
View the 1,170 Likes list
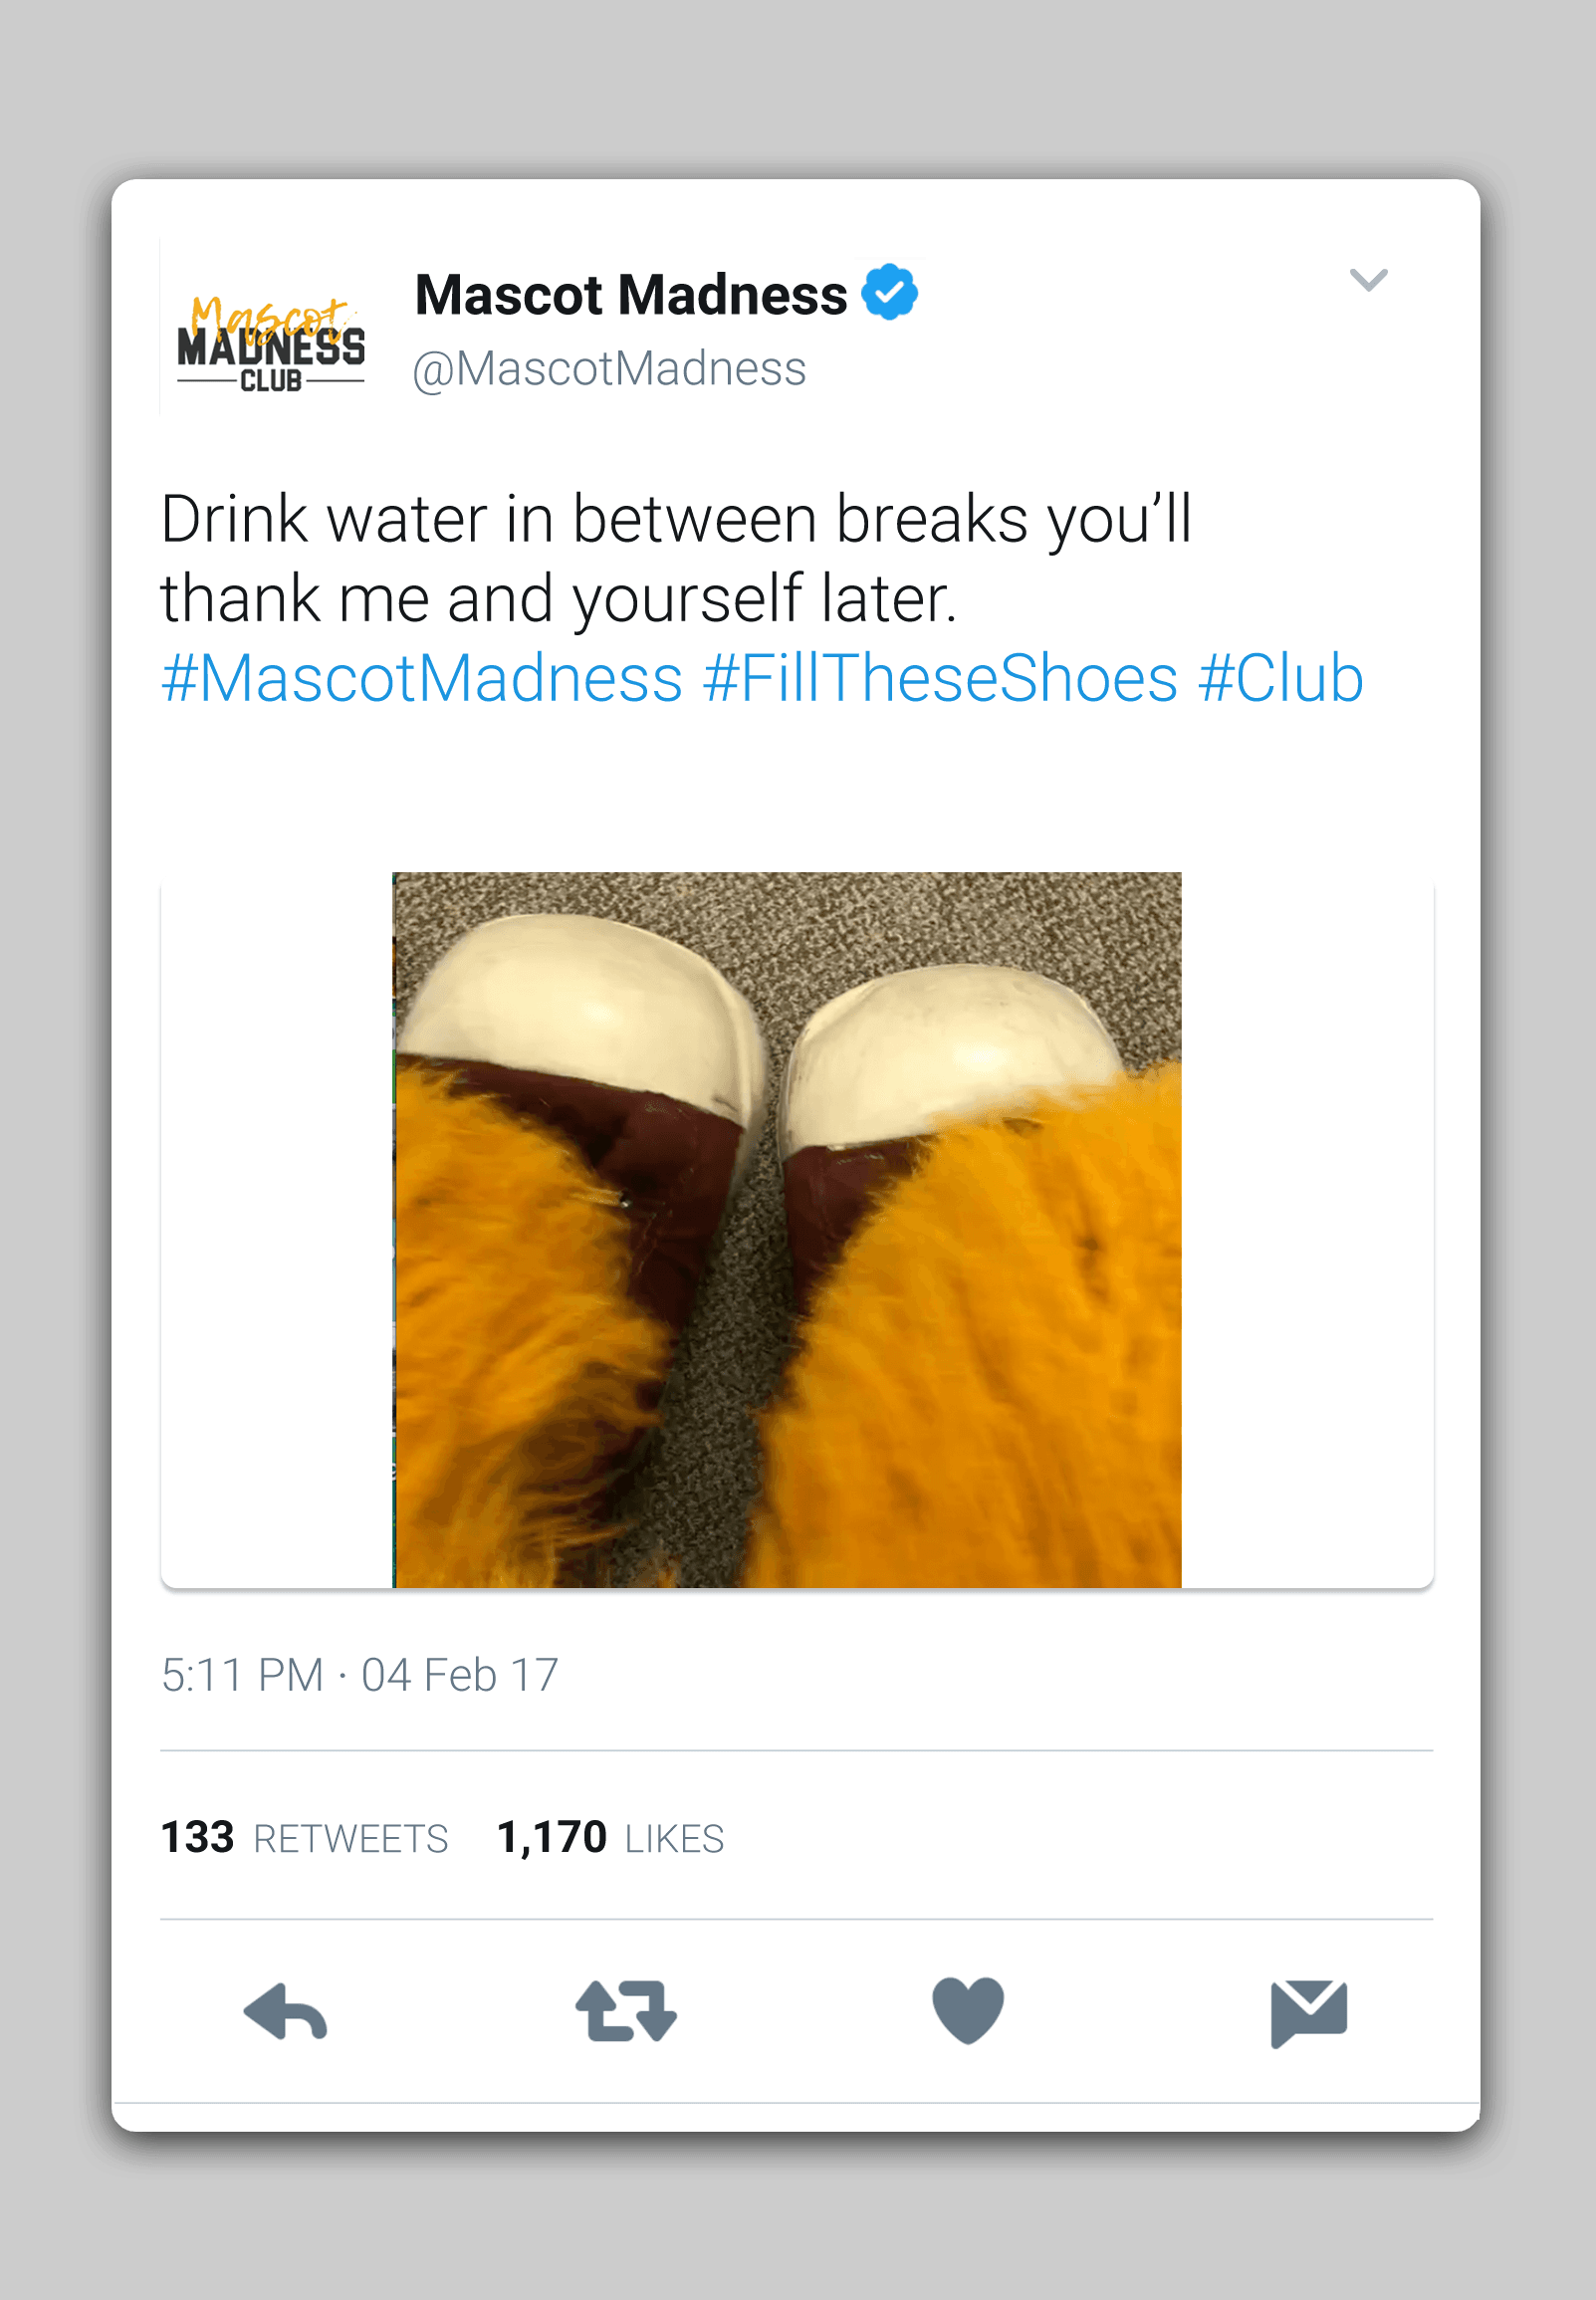pyautogui.click(x=610, y=1838)
